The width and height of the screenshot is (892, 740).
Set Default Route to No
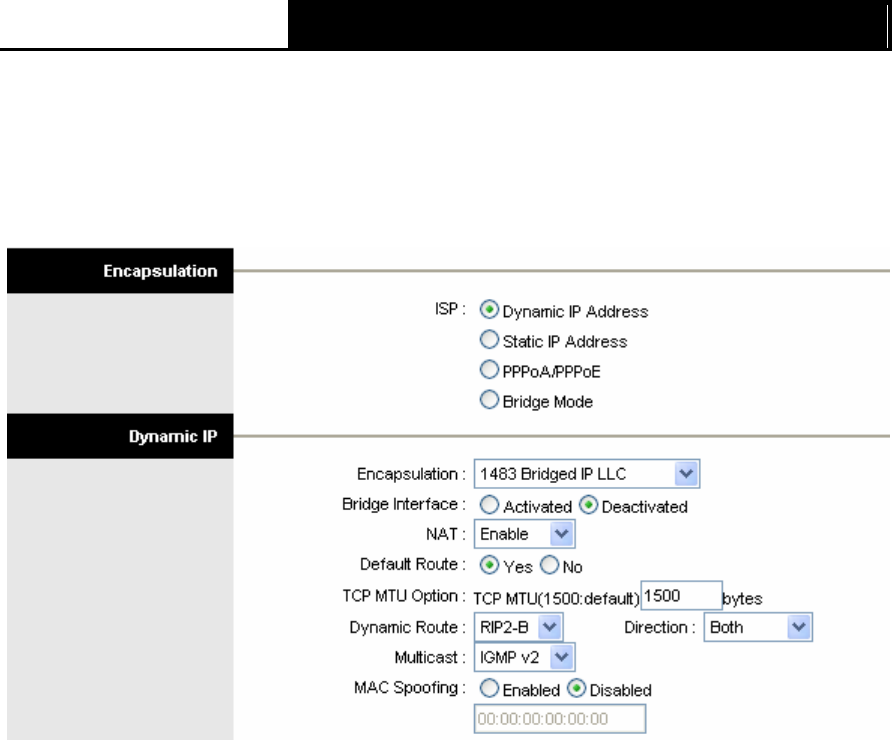click(550, 565)
